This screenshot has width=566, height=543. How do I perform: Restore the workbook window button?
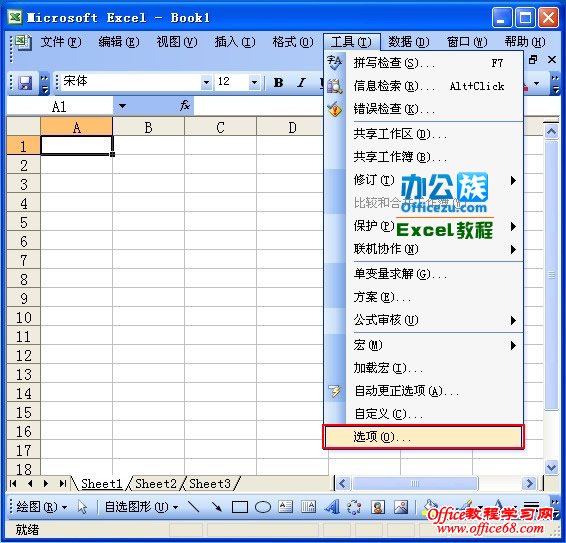[533, 60]
